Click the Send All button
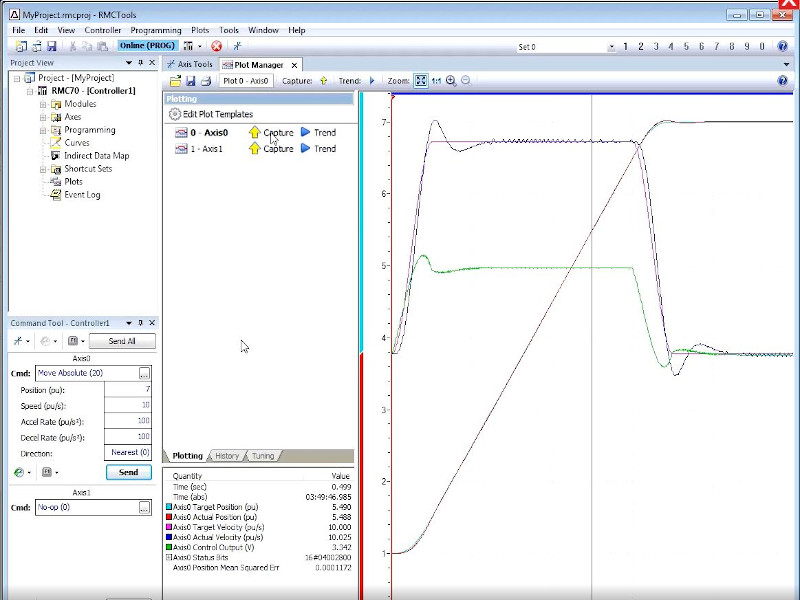The image size is (800, 600). 122,341
